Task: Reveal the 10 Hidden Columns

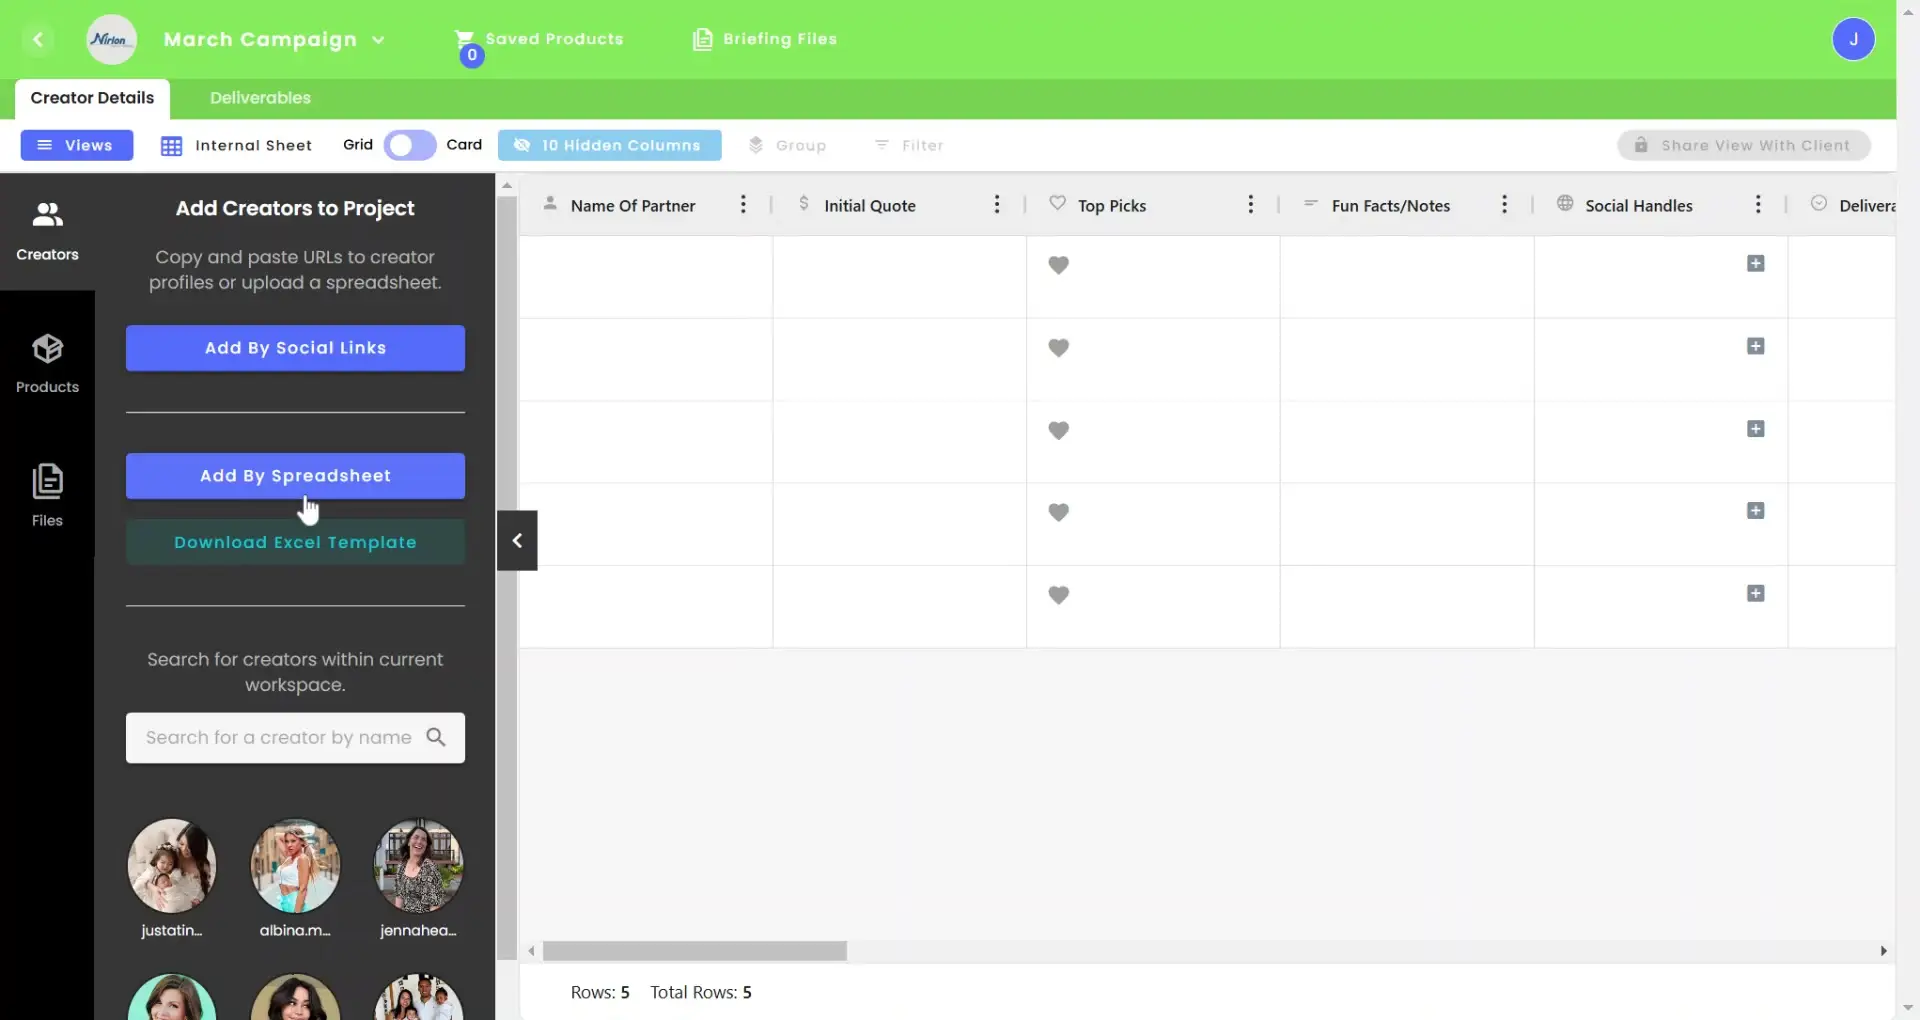Action: tap(609, 145)
